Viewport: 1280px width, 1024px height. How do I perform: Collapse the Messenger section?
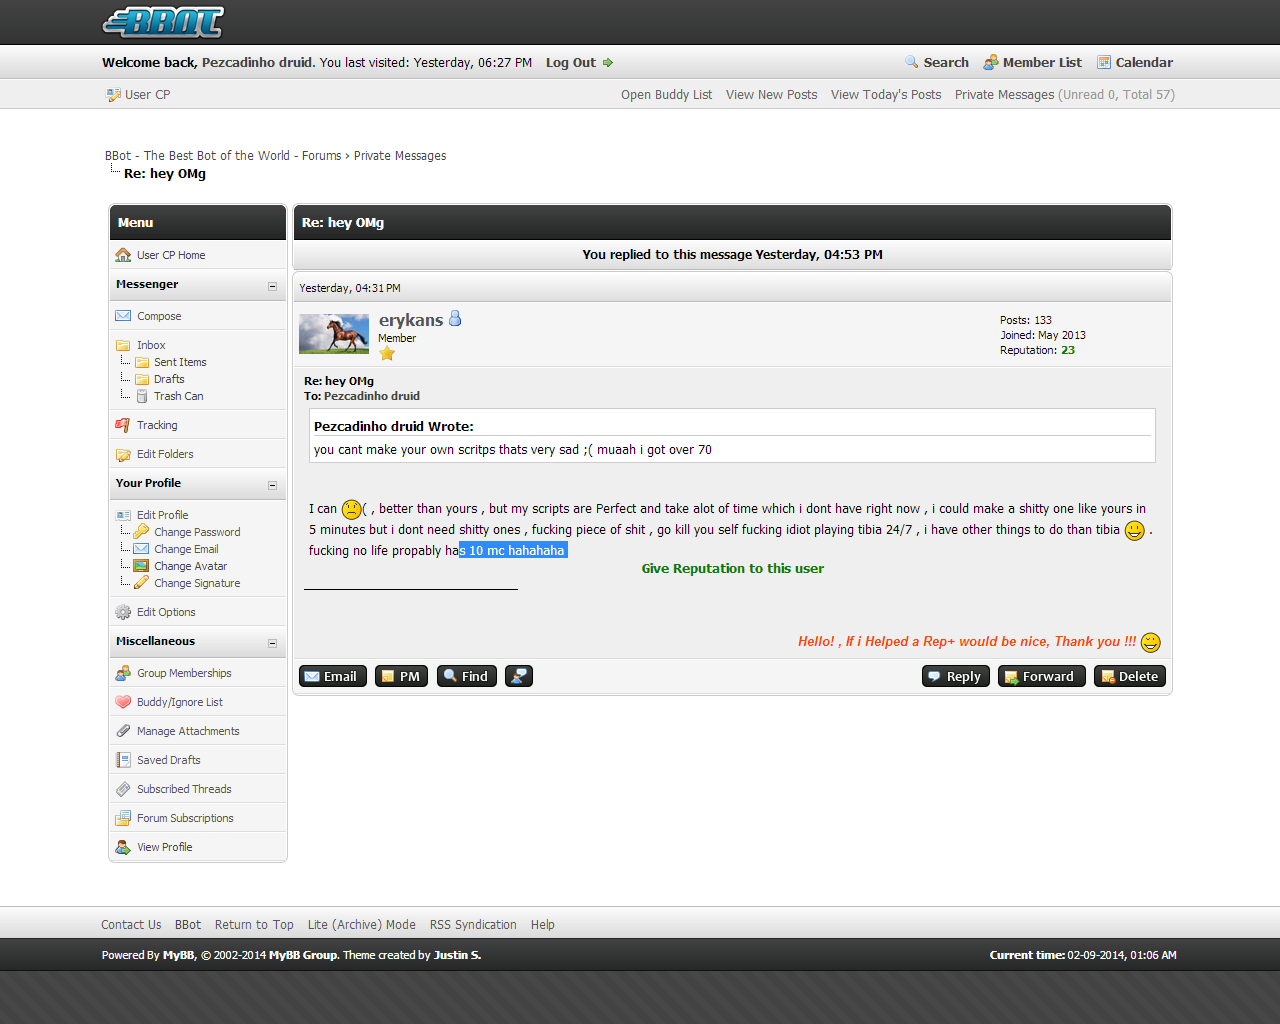coord(272,286)
